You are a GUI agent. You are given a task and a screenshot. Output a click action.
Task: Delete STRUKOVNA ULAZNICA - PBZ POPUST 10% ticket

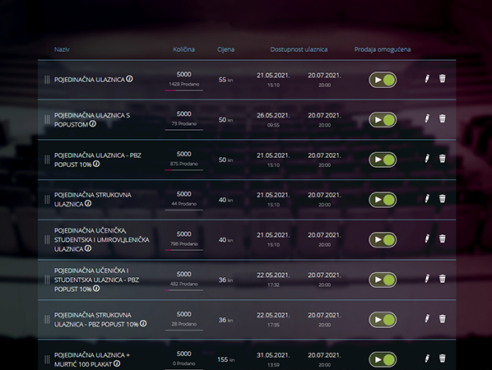click(442, 319)
